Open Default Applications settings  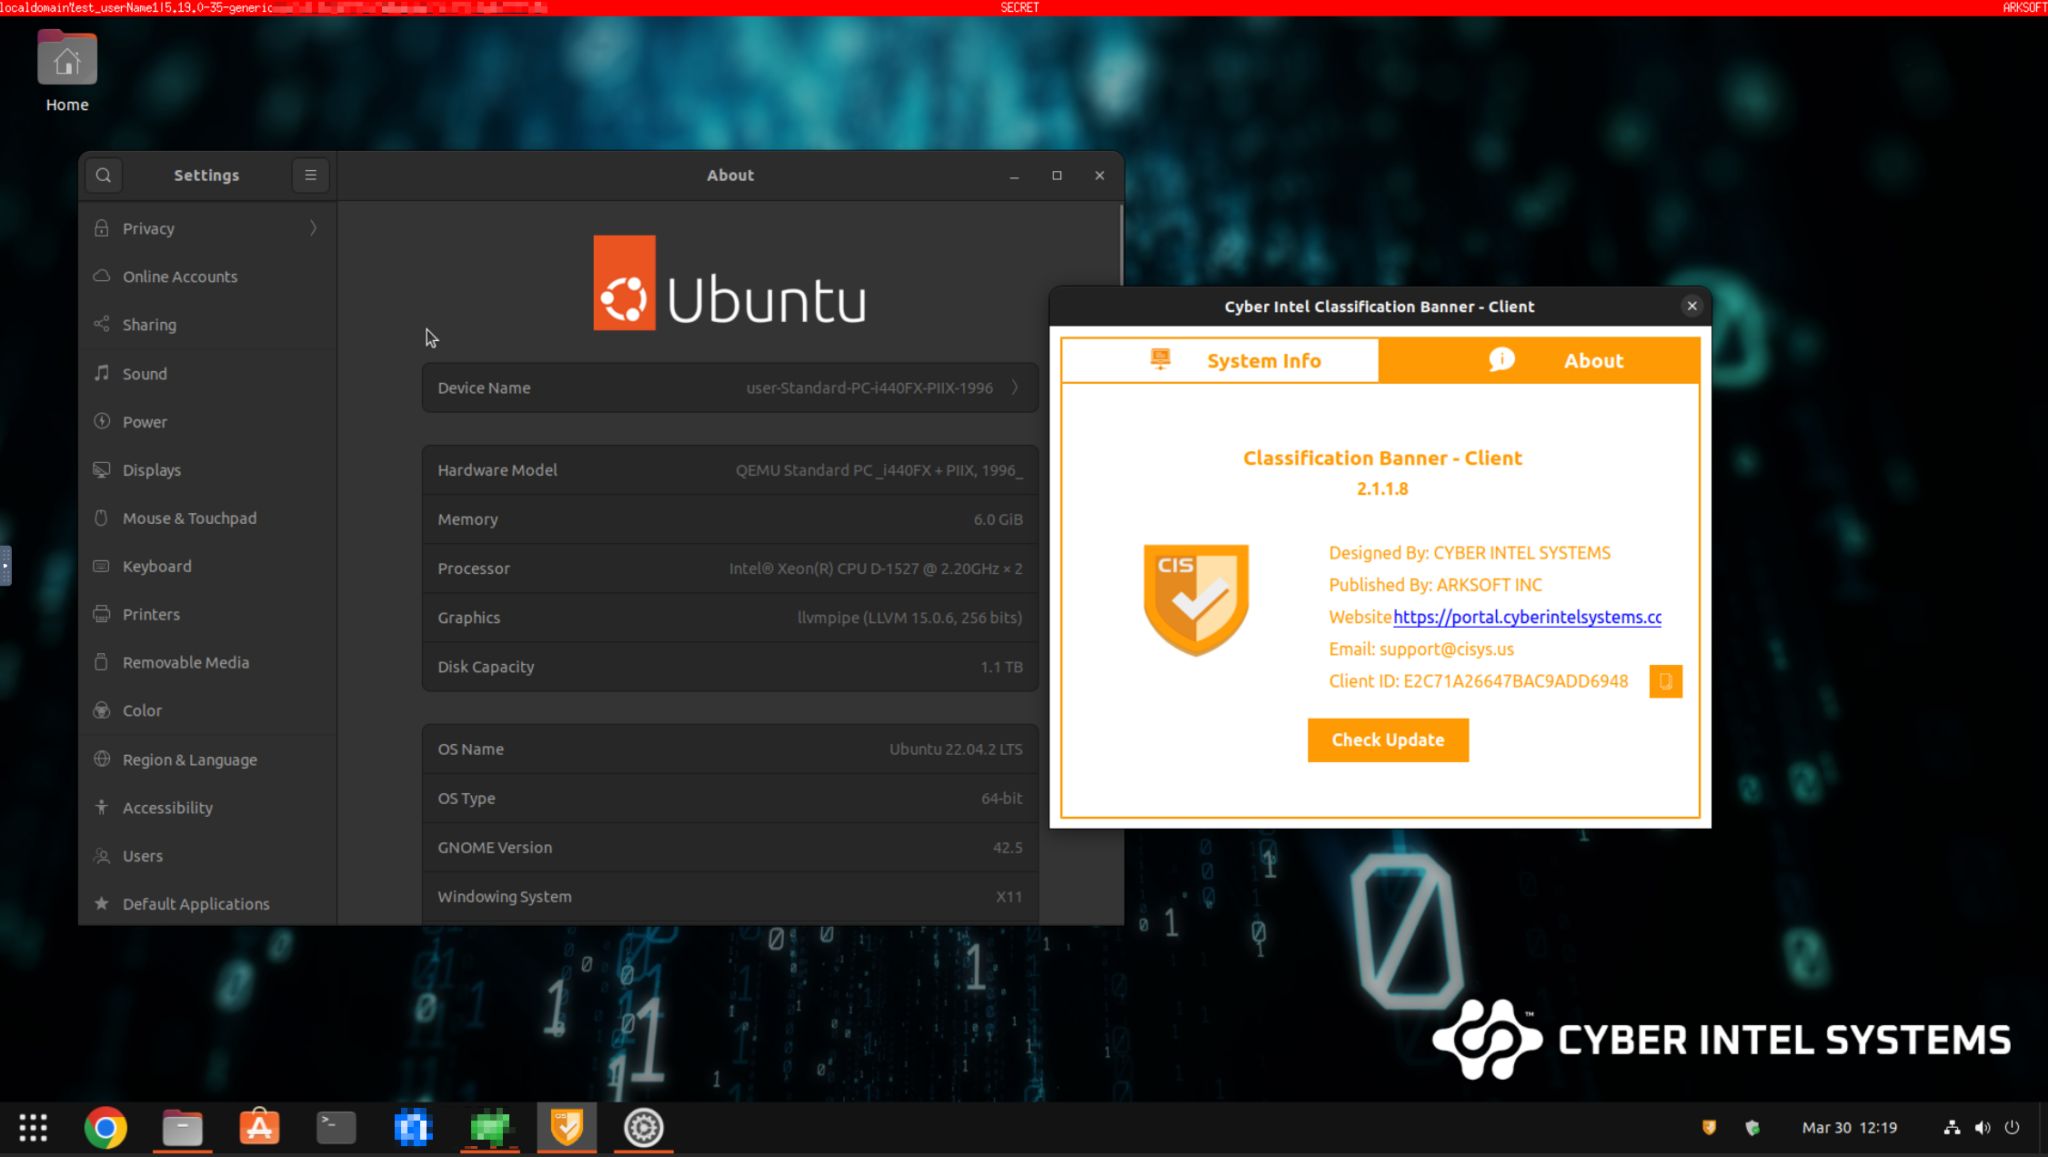pos(196,904)
